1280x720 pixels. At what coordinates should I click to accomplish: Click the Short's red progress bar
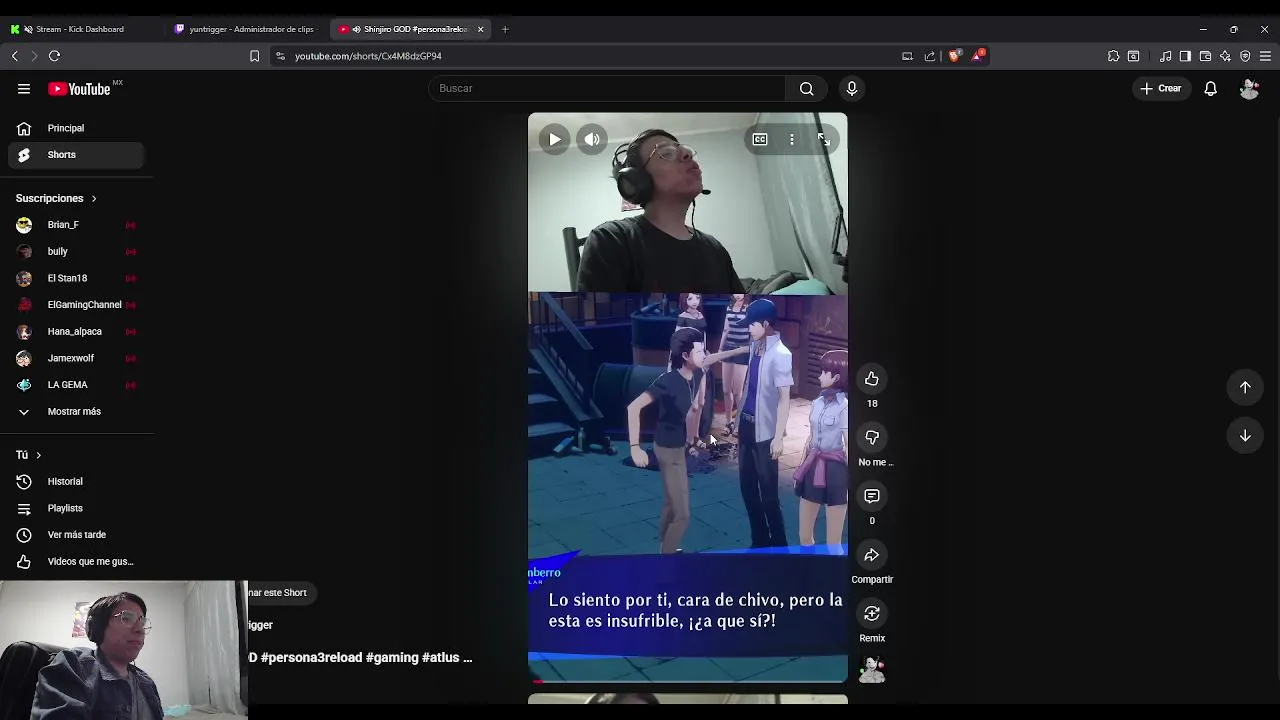click(688, 682)
